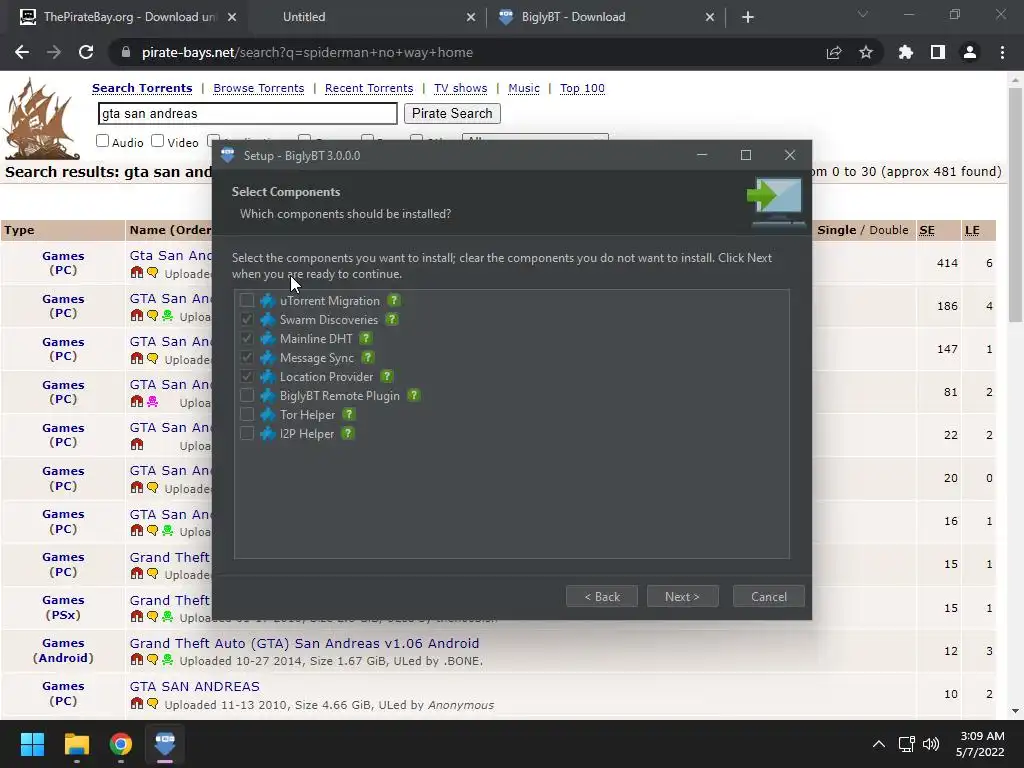The image size is (1024, 768).
Task: Check the Audio filter on Pirate Bay
Action: tap(103, 141)
